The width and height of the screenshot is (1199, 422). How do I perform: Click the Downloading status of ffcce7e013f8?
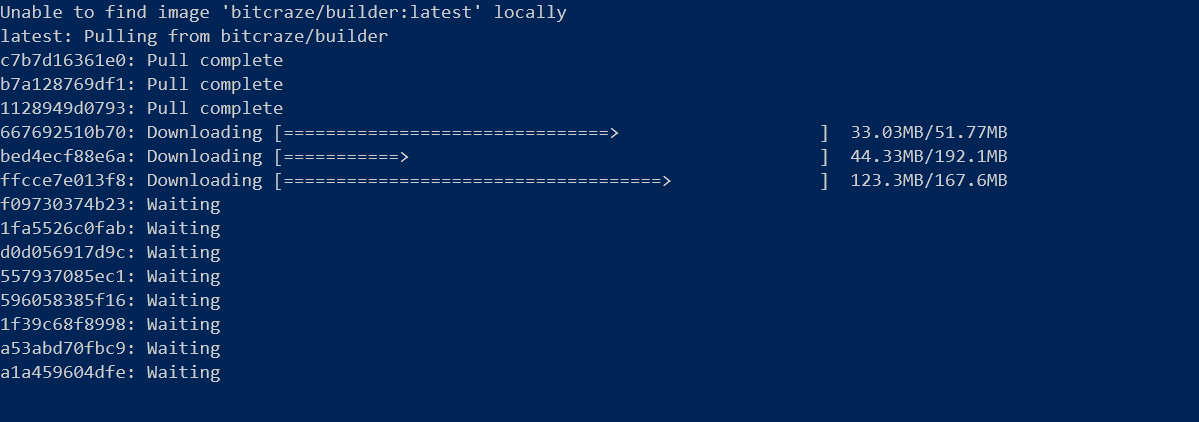pyautogui.click(x=204, y=180)
